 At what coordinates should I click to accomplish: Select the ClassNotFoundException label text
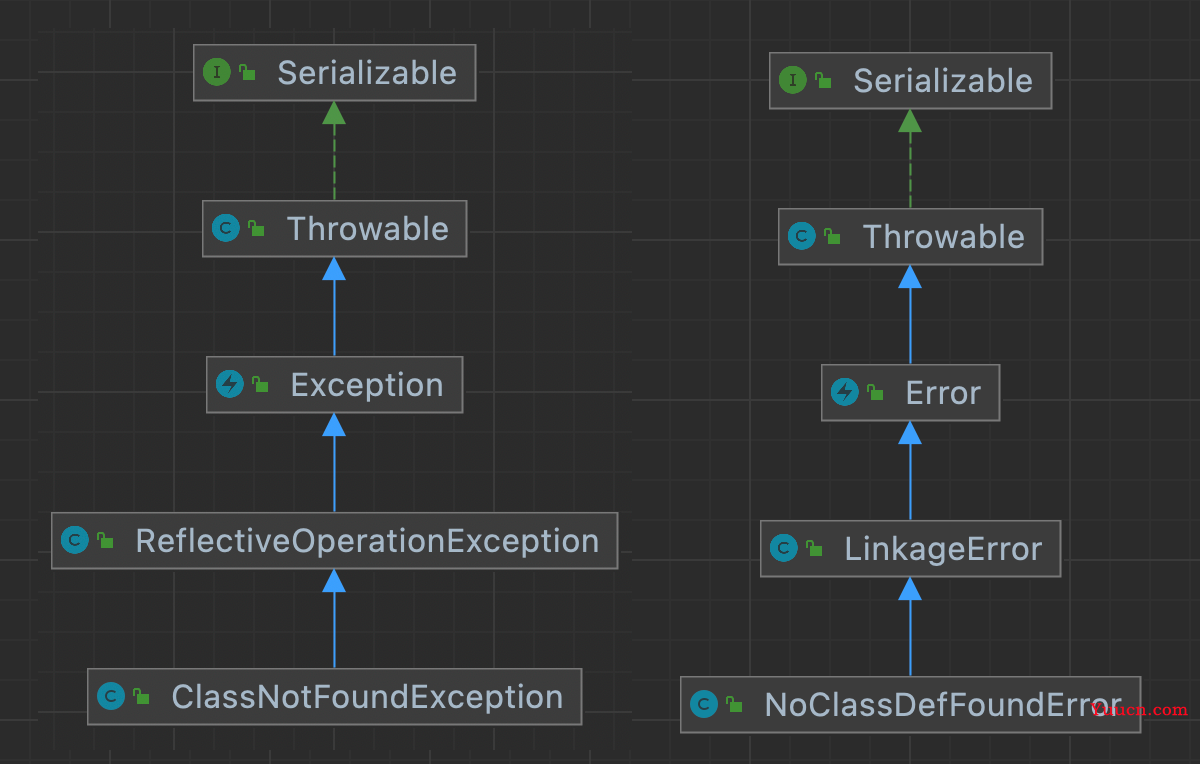367,697
